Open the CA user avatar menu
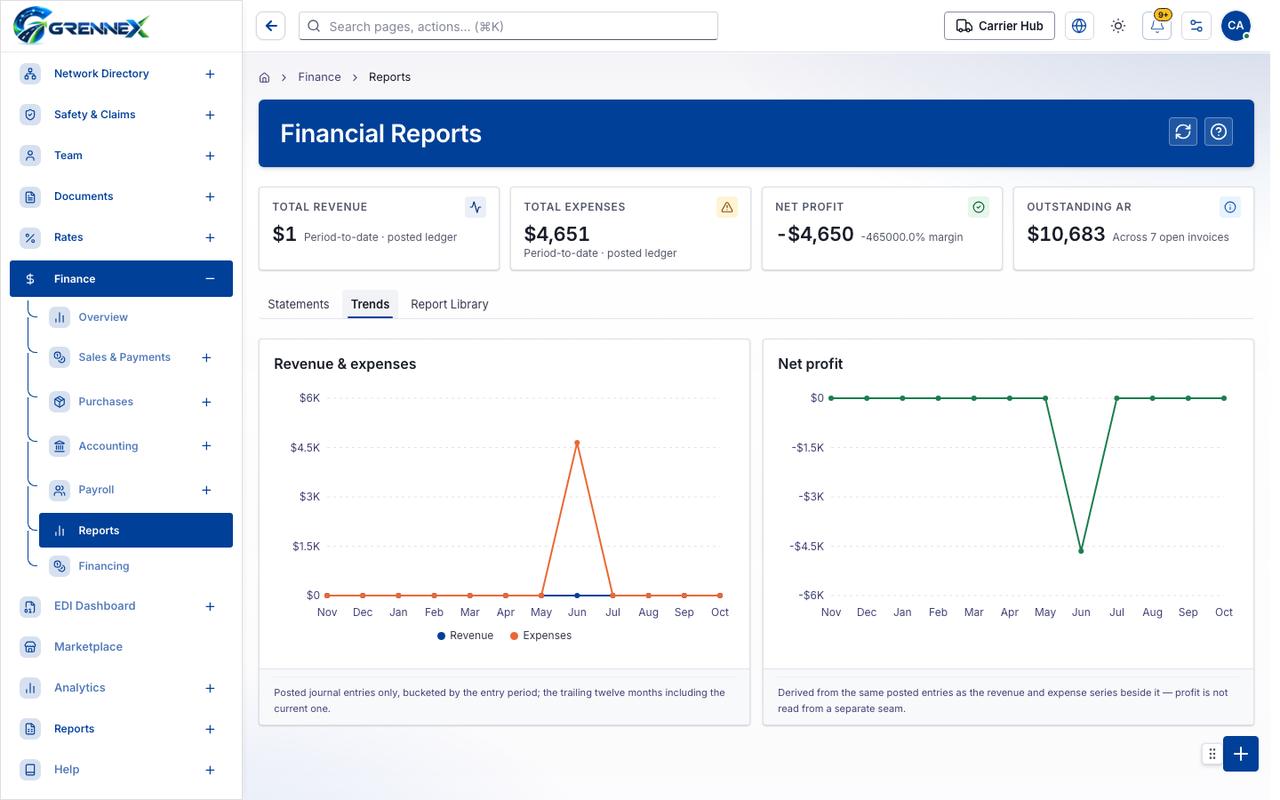 pyautogui.click(x=1236, y=26)
